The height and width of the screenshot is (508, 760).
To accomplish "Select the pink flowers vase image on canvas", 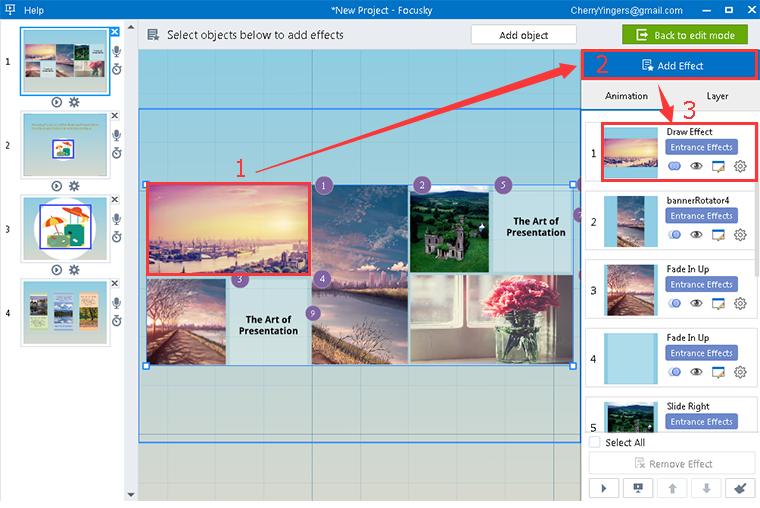I will click(x=491, y=319).
